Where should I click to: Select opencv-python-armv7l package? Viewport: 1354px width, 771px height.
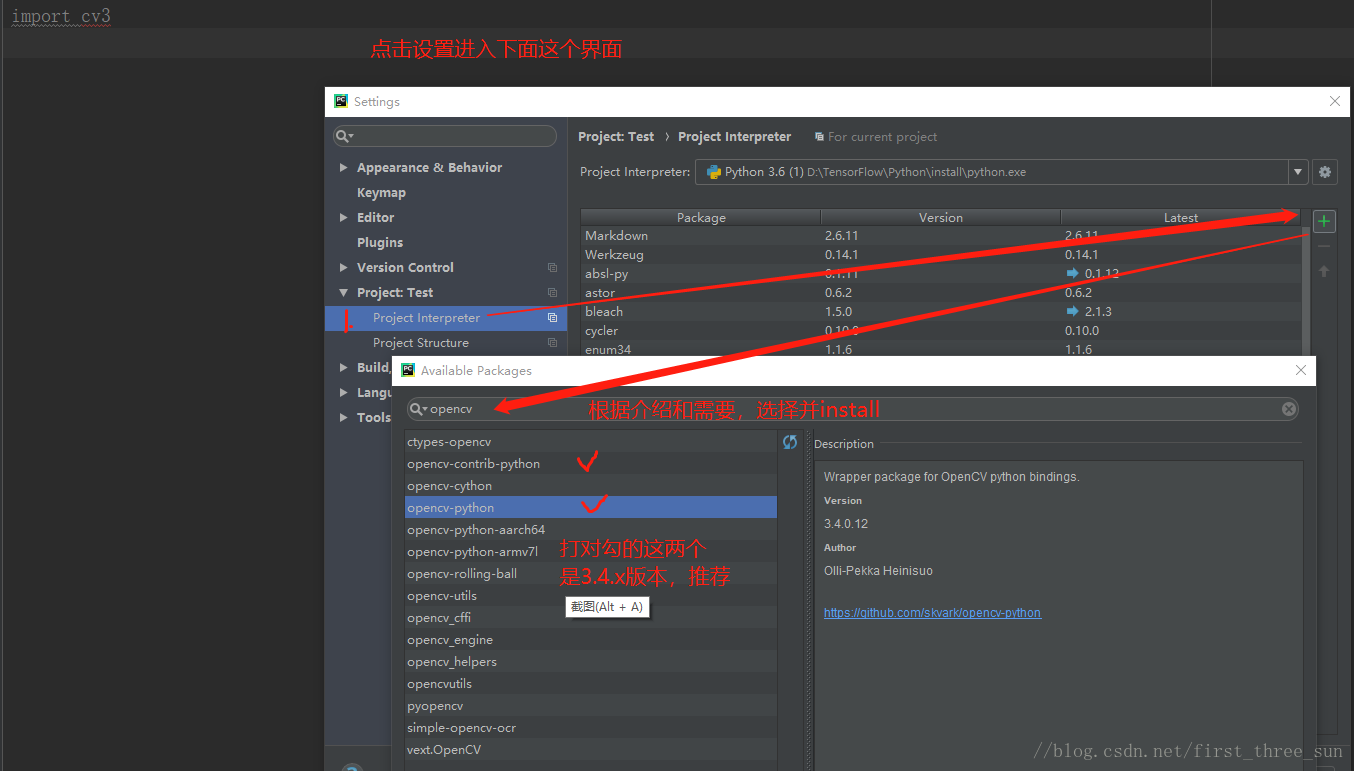pos(591,552)
